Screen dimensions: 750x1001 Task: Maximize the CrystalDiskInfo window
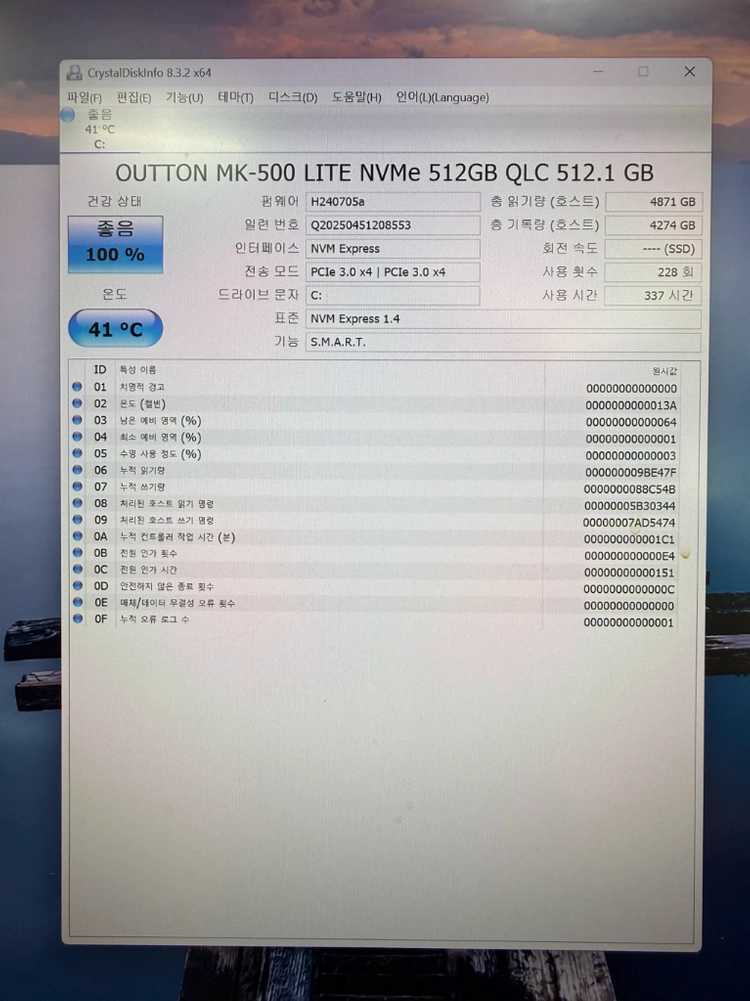tap(643, 72)
